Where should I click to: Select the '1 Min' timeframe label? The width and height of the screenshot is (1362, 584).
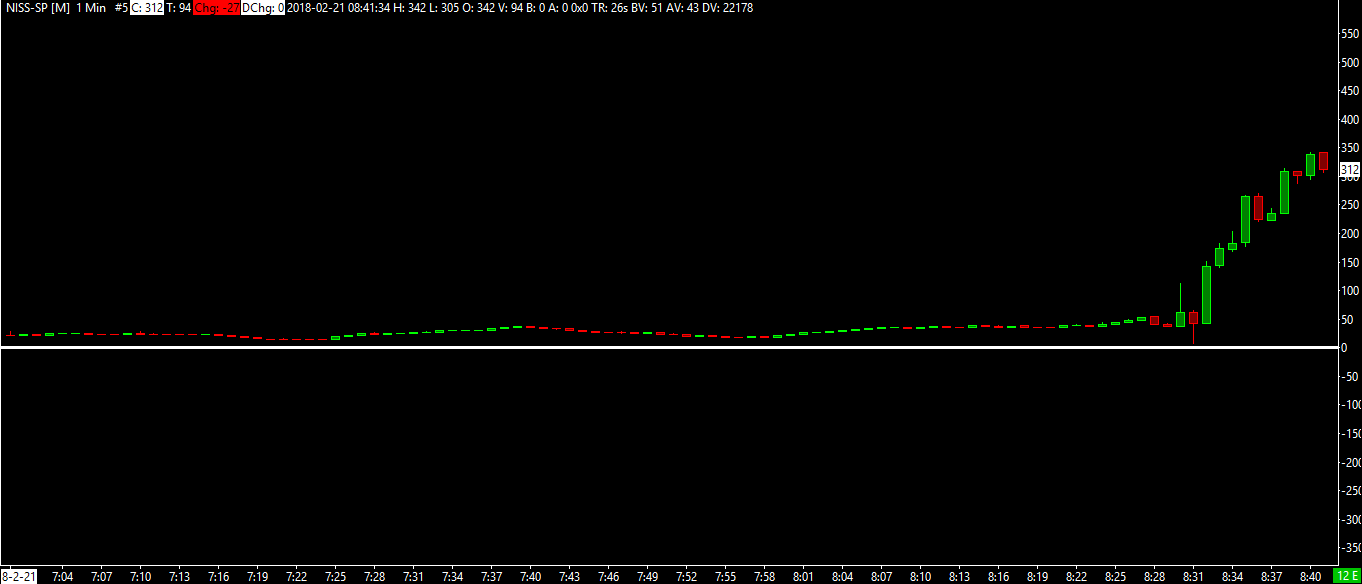coord(92,7)
